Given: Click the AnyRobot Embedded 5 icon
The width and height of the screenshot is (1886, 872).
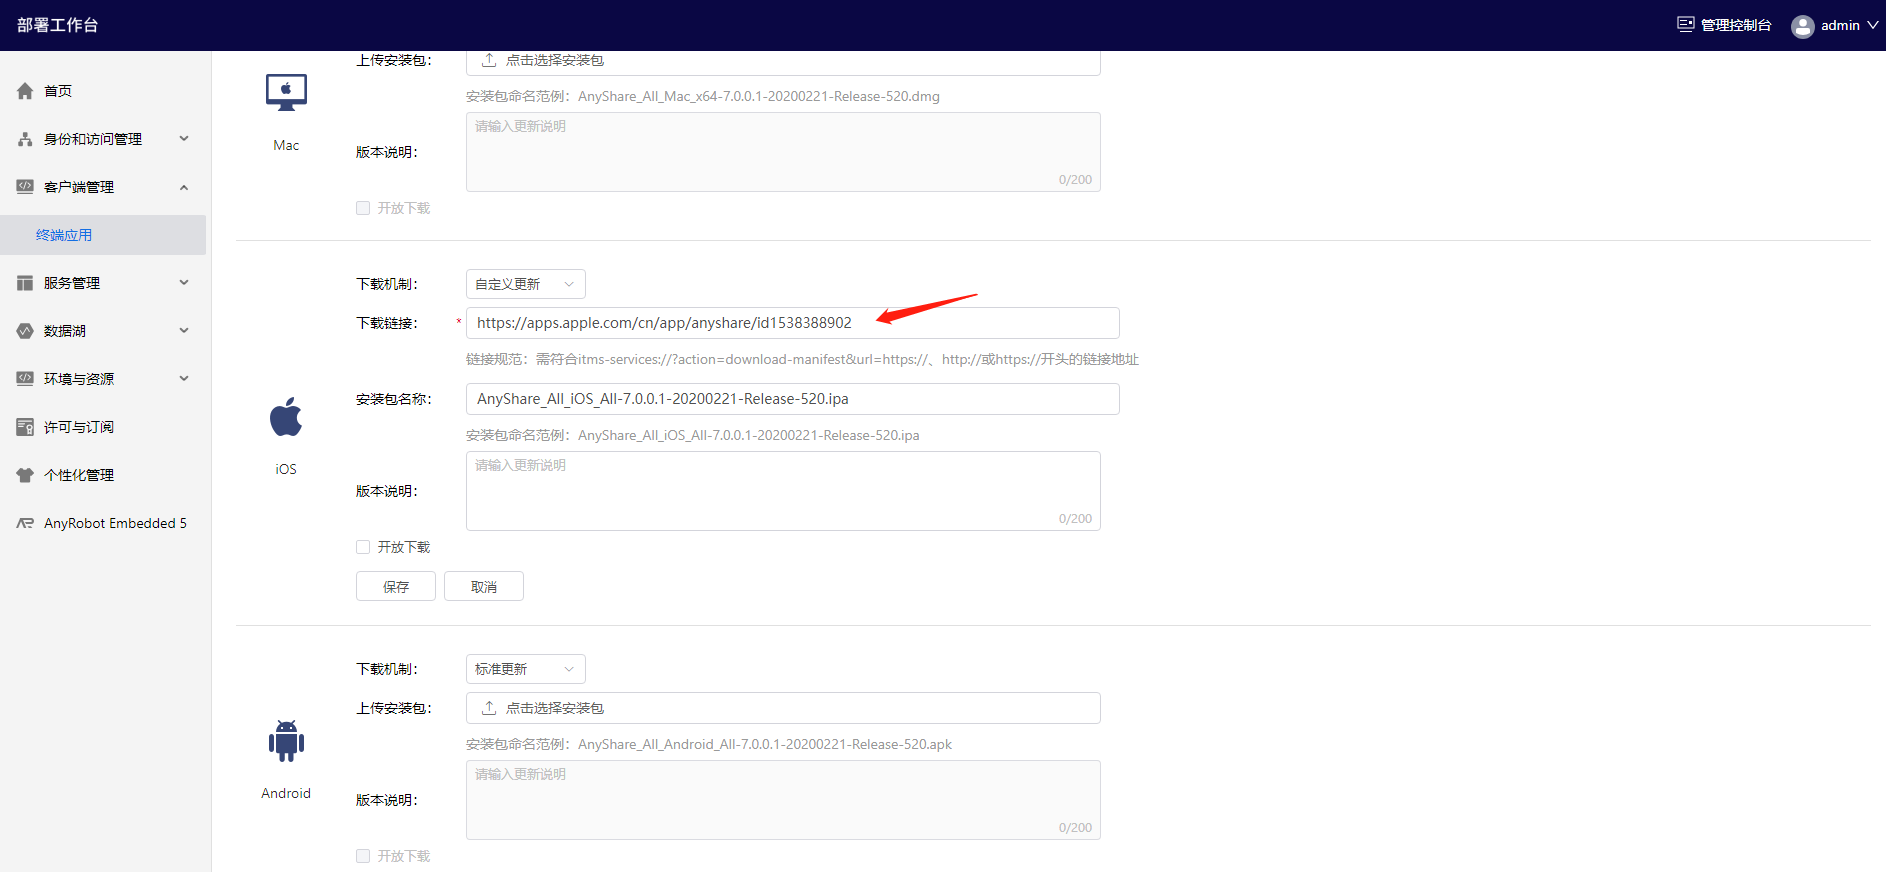Looking at the screenshot, I should 25,523.
